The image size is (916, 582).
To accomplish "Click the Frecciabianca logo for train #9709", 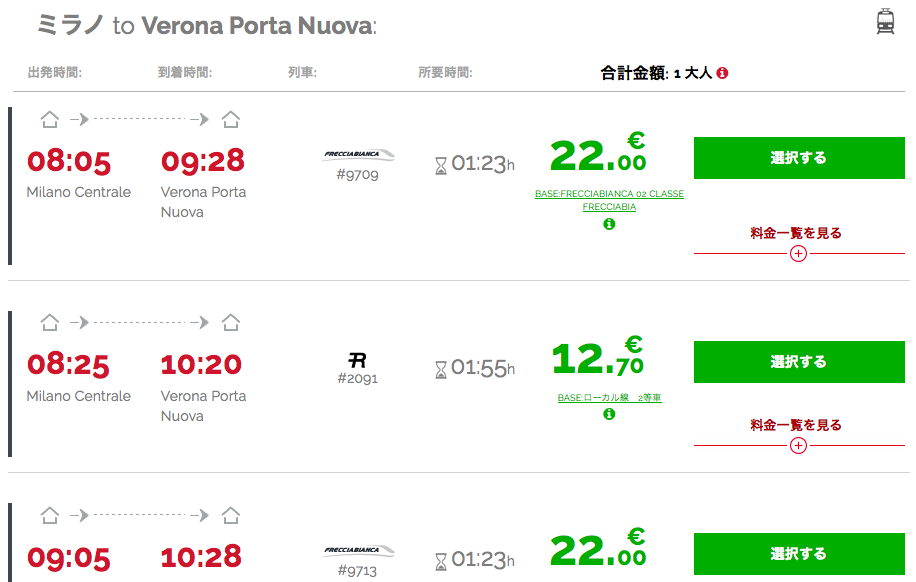I will pos(359,155).
